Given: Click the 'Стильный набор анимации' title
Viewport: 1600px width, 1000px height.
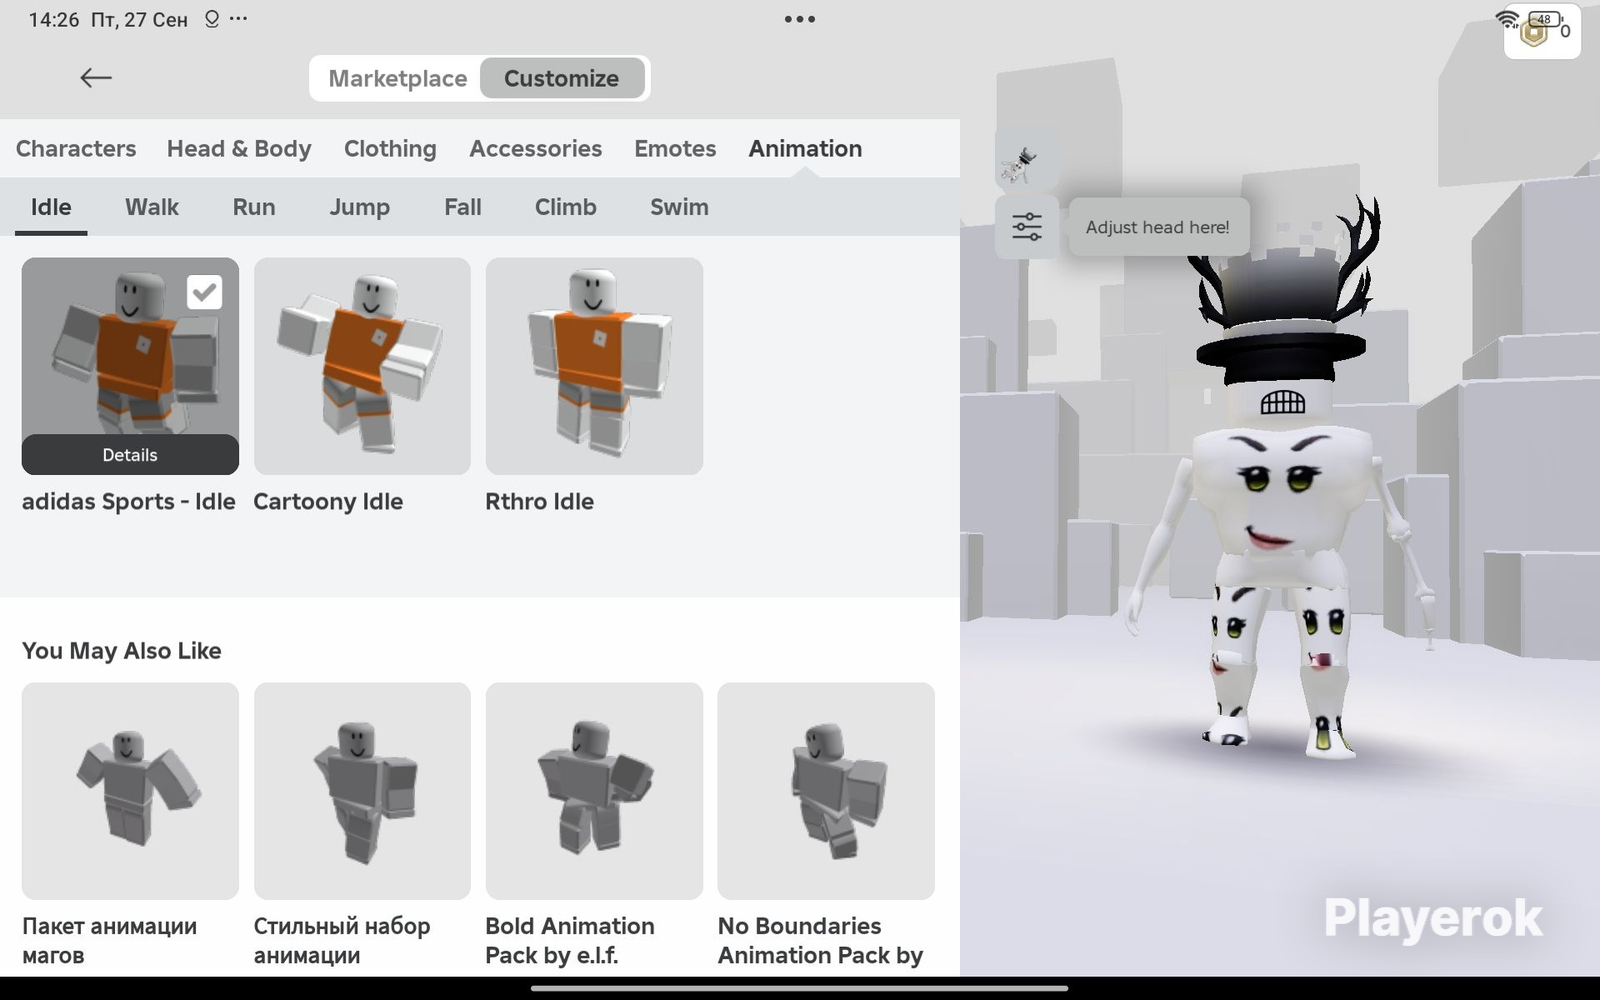Looking at the screenshot, I should coord(342,941).
